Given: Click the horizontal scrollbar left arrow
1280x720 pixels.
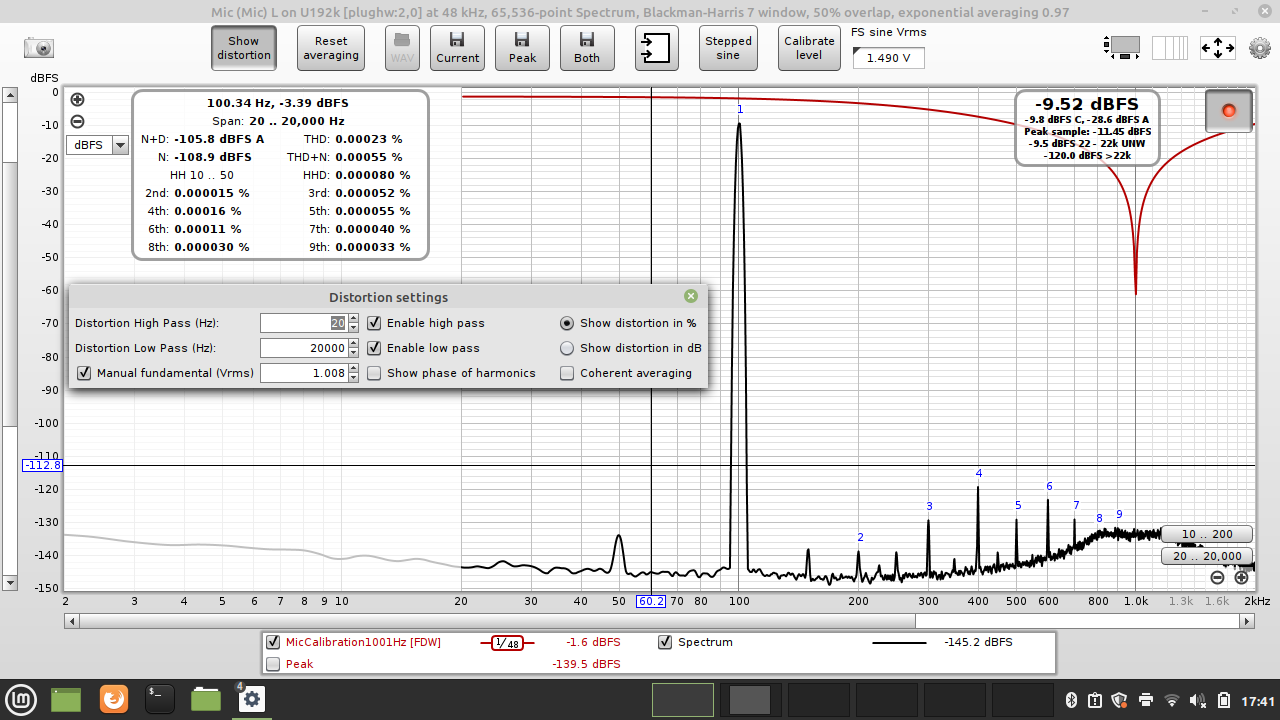Looking at the screenshot, I should tap(72, 621).
